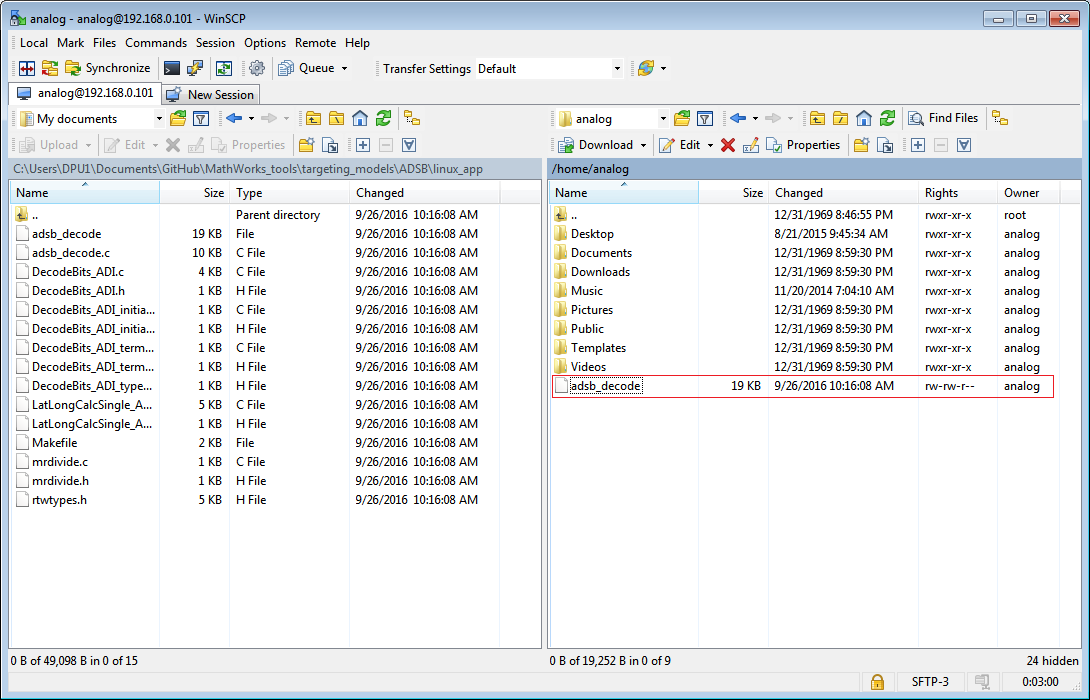Viewport: 1090px width, 700px height.
Task: Expand the Queue dropdown arrow
Action: click(x=344, y=68)
